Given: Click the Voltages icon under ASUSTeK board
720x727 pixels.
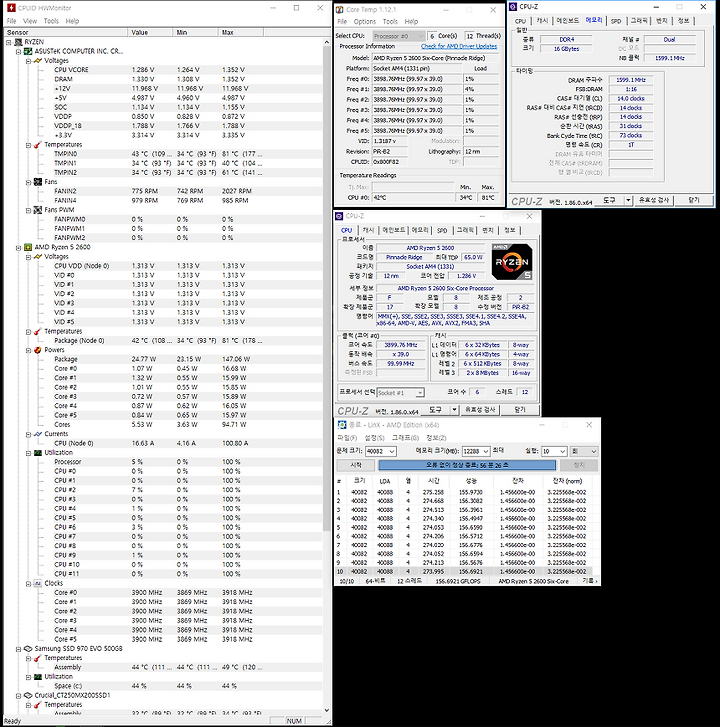Looking at the screenshot, I should click(x=38, y=61).
